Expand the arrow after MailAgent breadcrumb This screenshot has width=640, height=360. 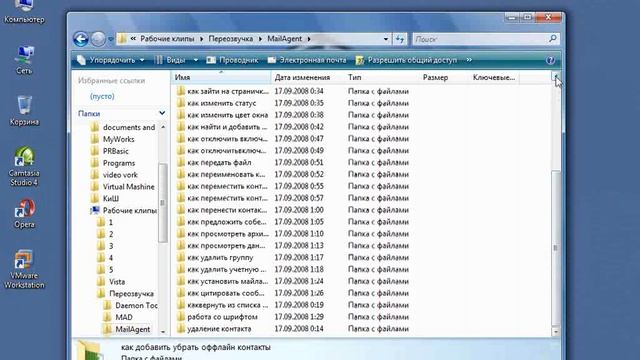coord(309,39)
